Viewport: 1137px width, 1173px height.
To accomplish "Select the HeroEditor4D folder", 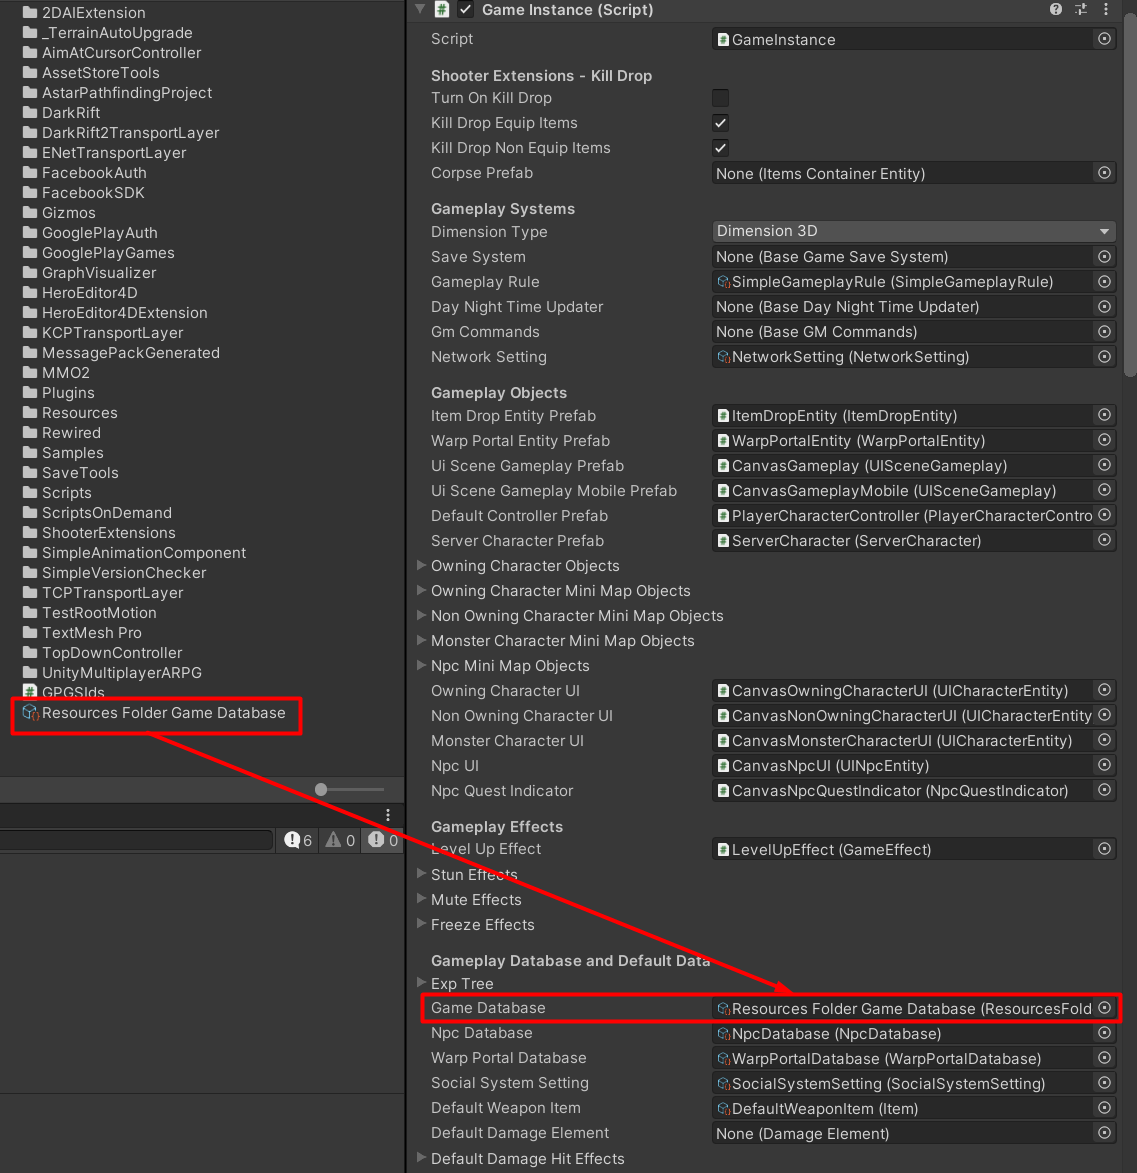I will pos(80,293).
